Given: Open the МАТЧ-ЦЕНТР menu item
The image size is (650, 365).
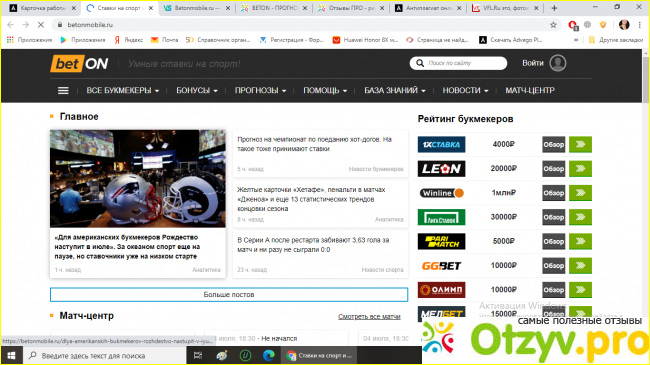Looking at the screenshot, I should (x=530, y=90).
